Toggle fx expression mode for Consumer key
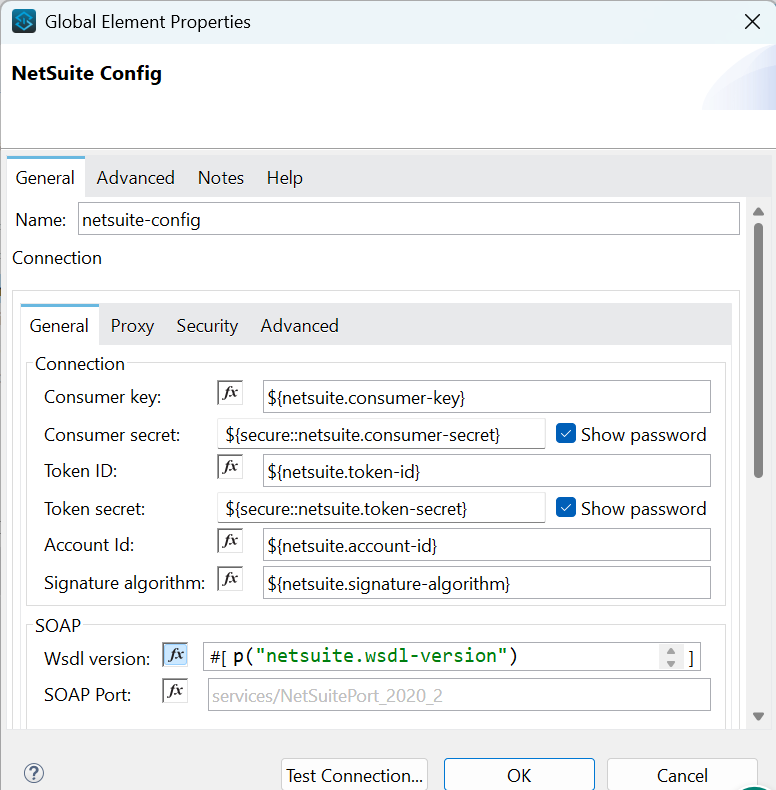Screen dimensions: 776x790 click(x=230, y=393)
